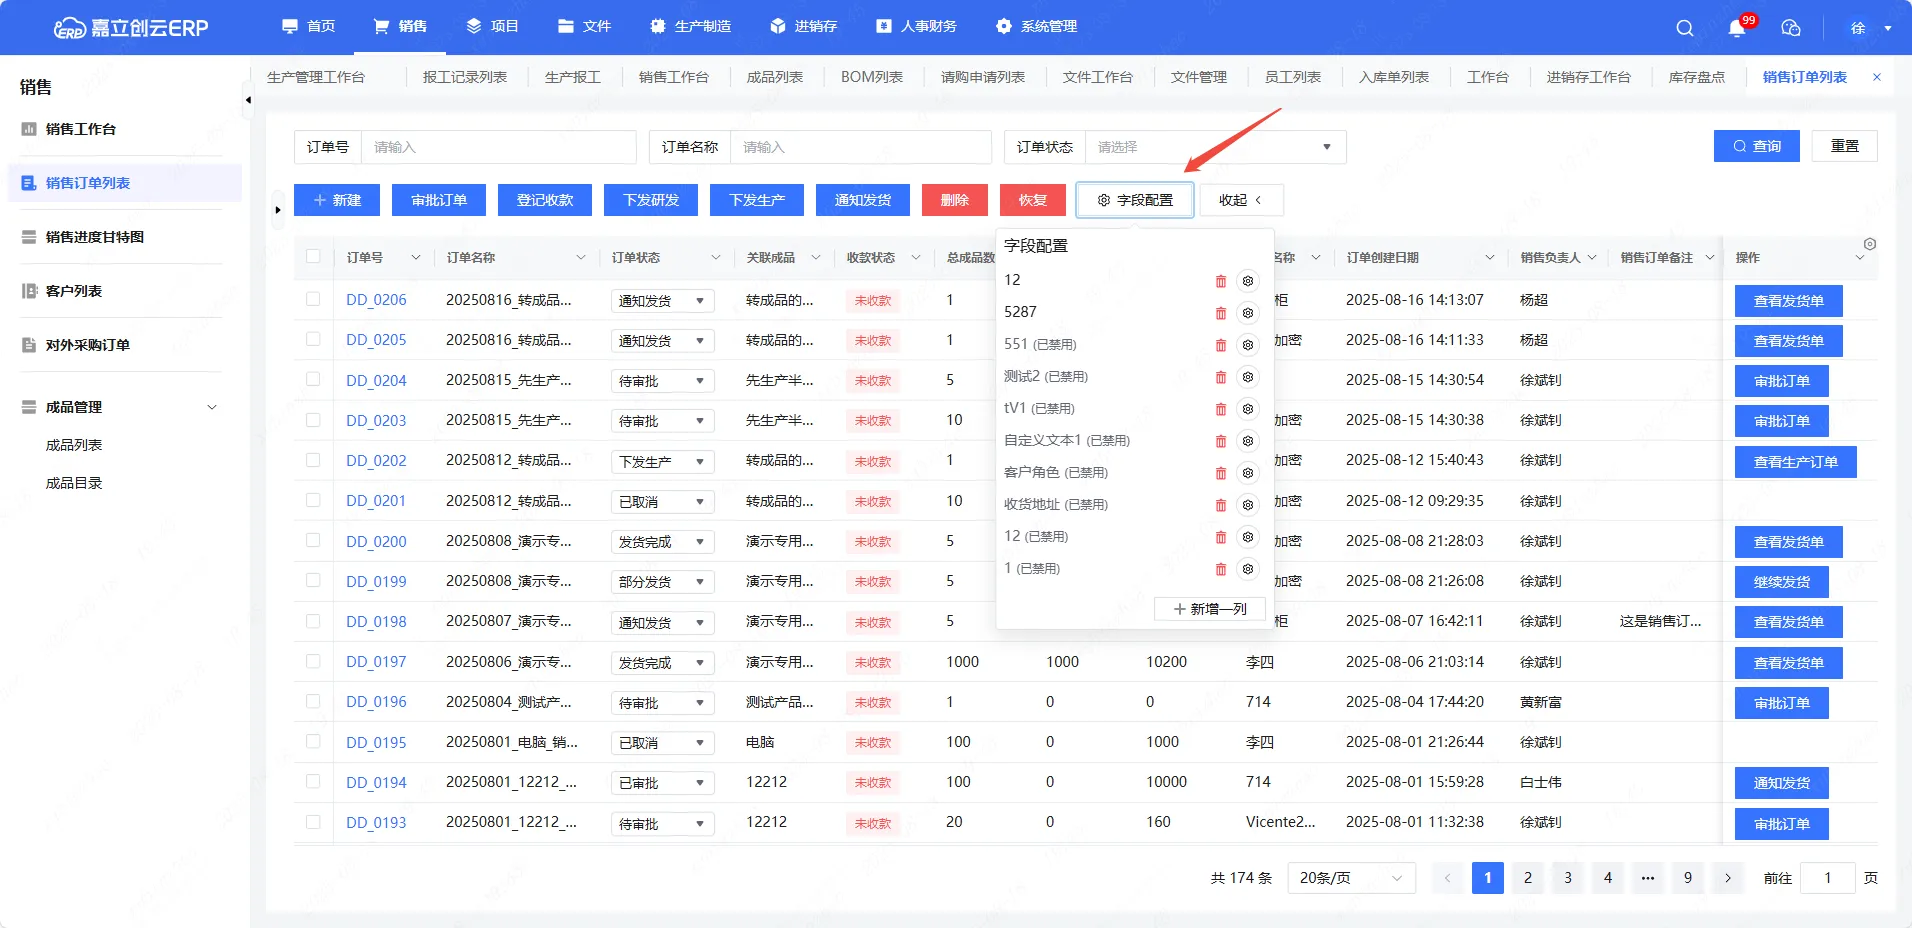
Task: Check the row for order DD_0197
Action: [x=313, y=661]
